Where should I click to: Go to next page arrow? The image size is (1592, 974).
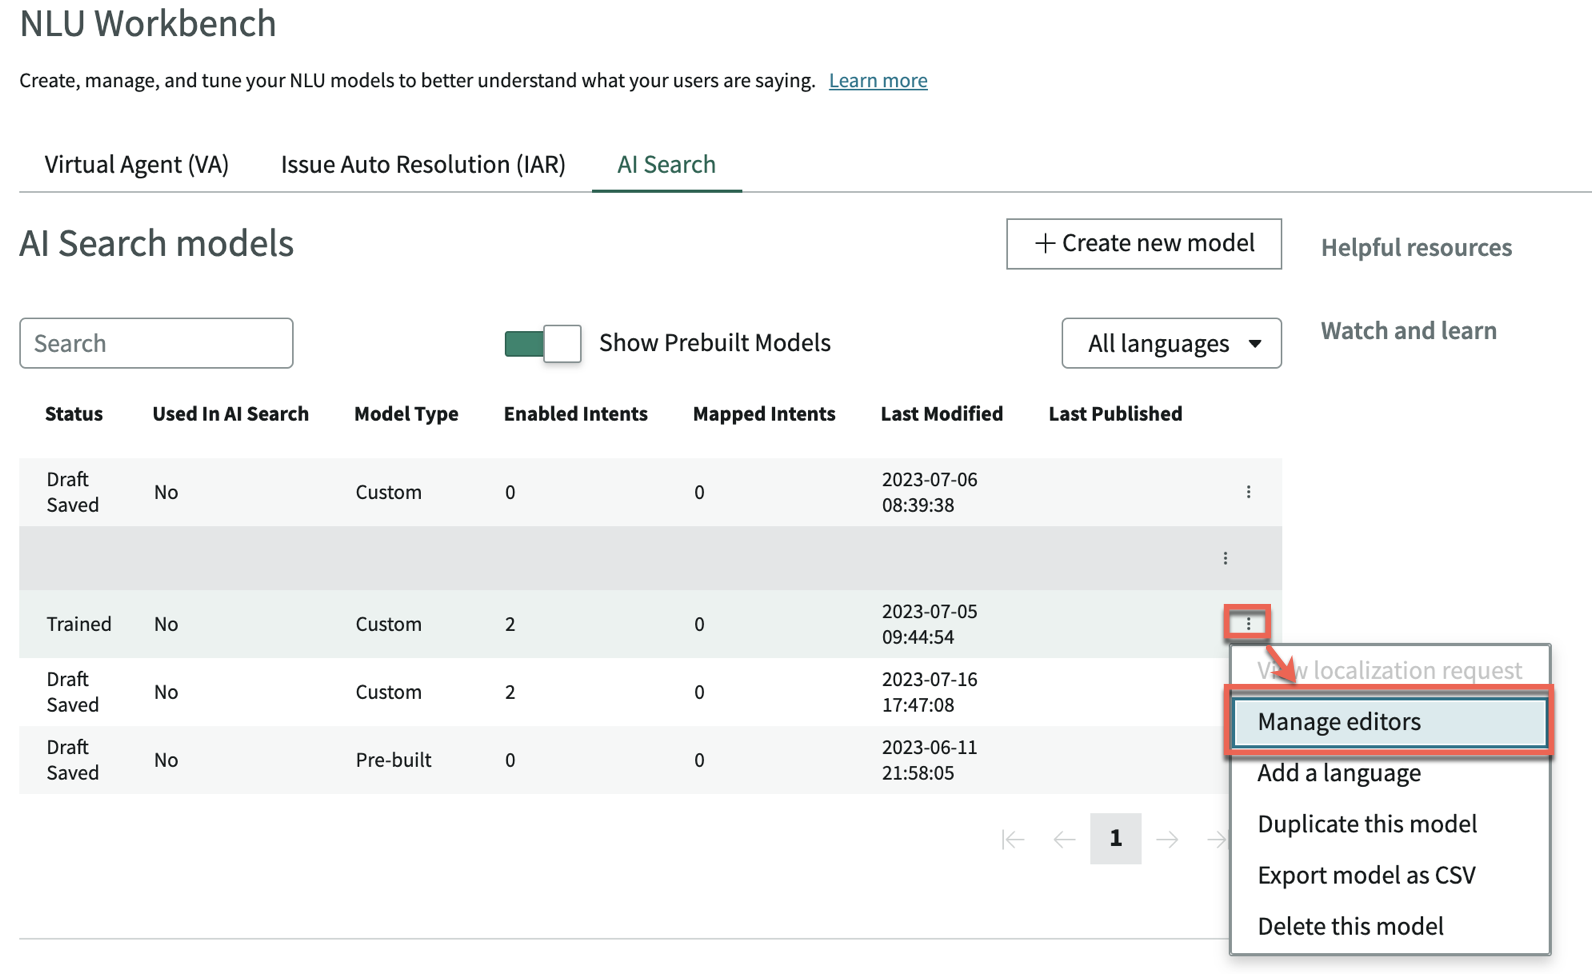pyautogui.click(x=1167, y=839)
